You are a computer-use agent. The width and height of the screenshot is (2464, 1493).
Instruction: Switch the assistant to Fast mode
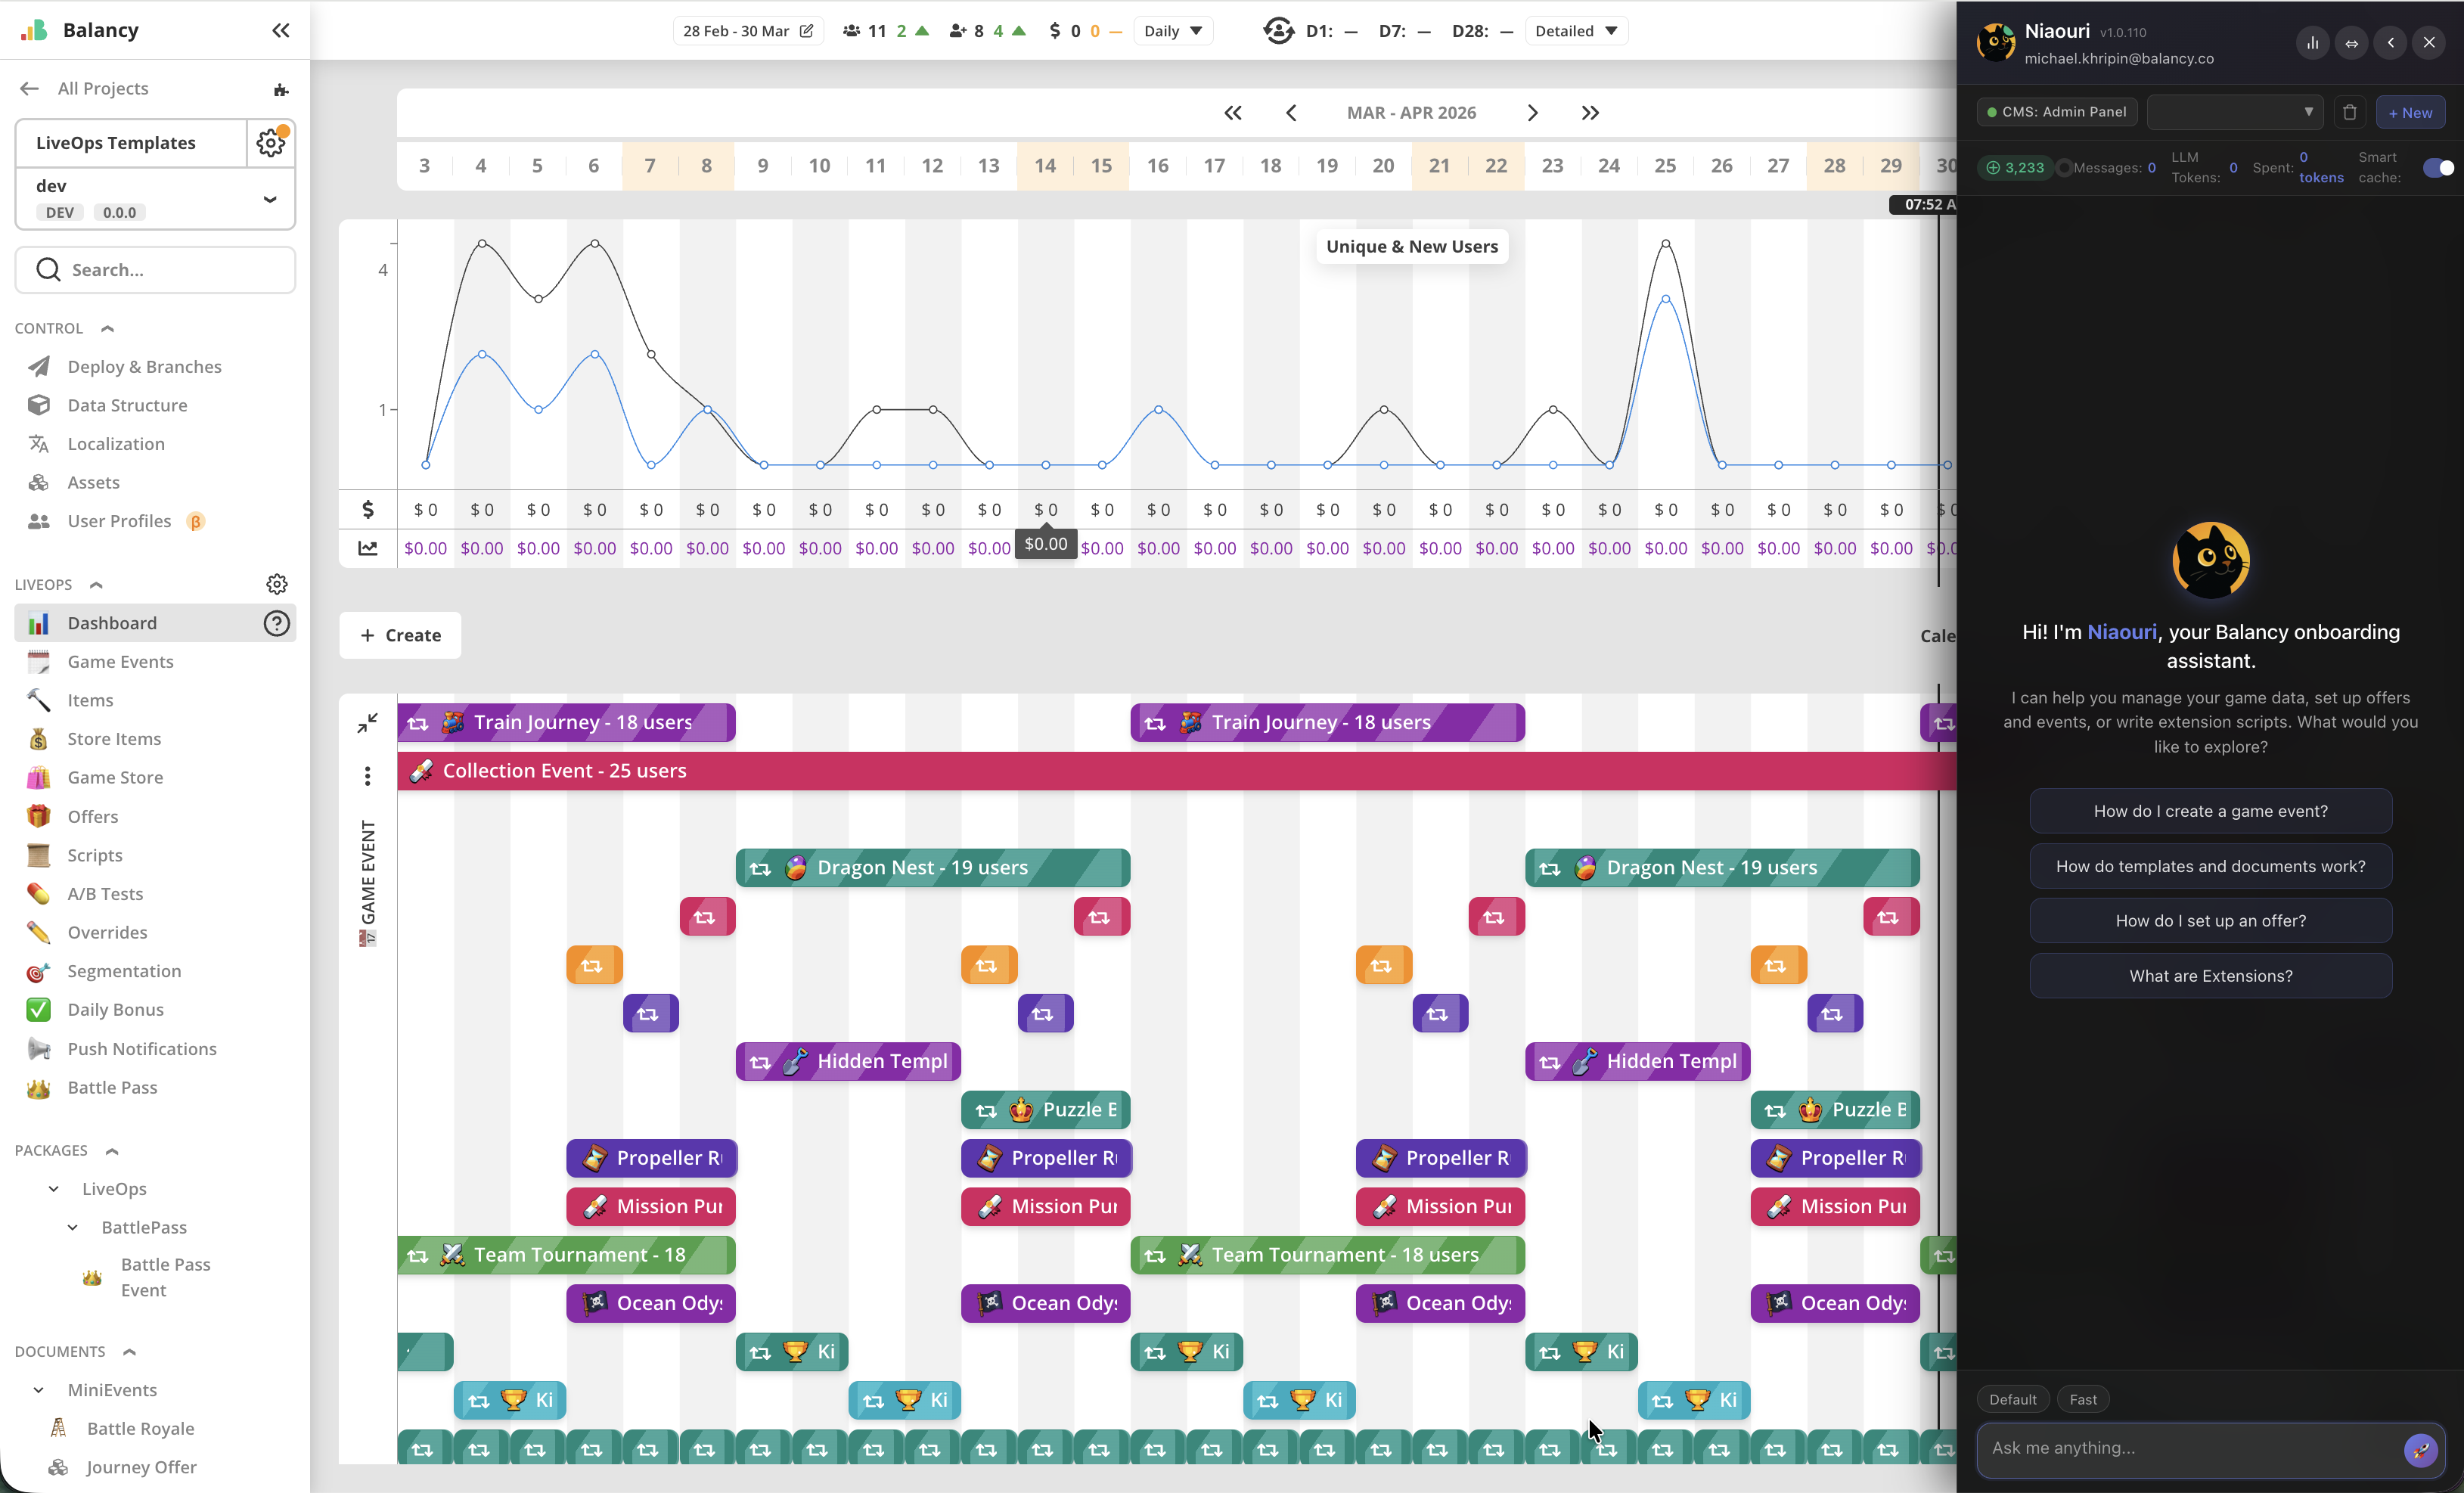coord(2083,1399)
